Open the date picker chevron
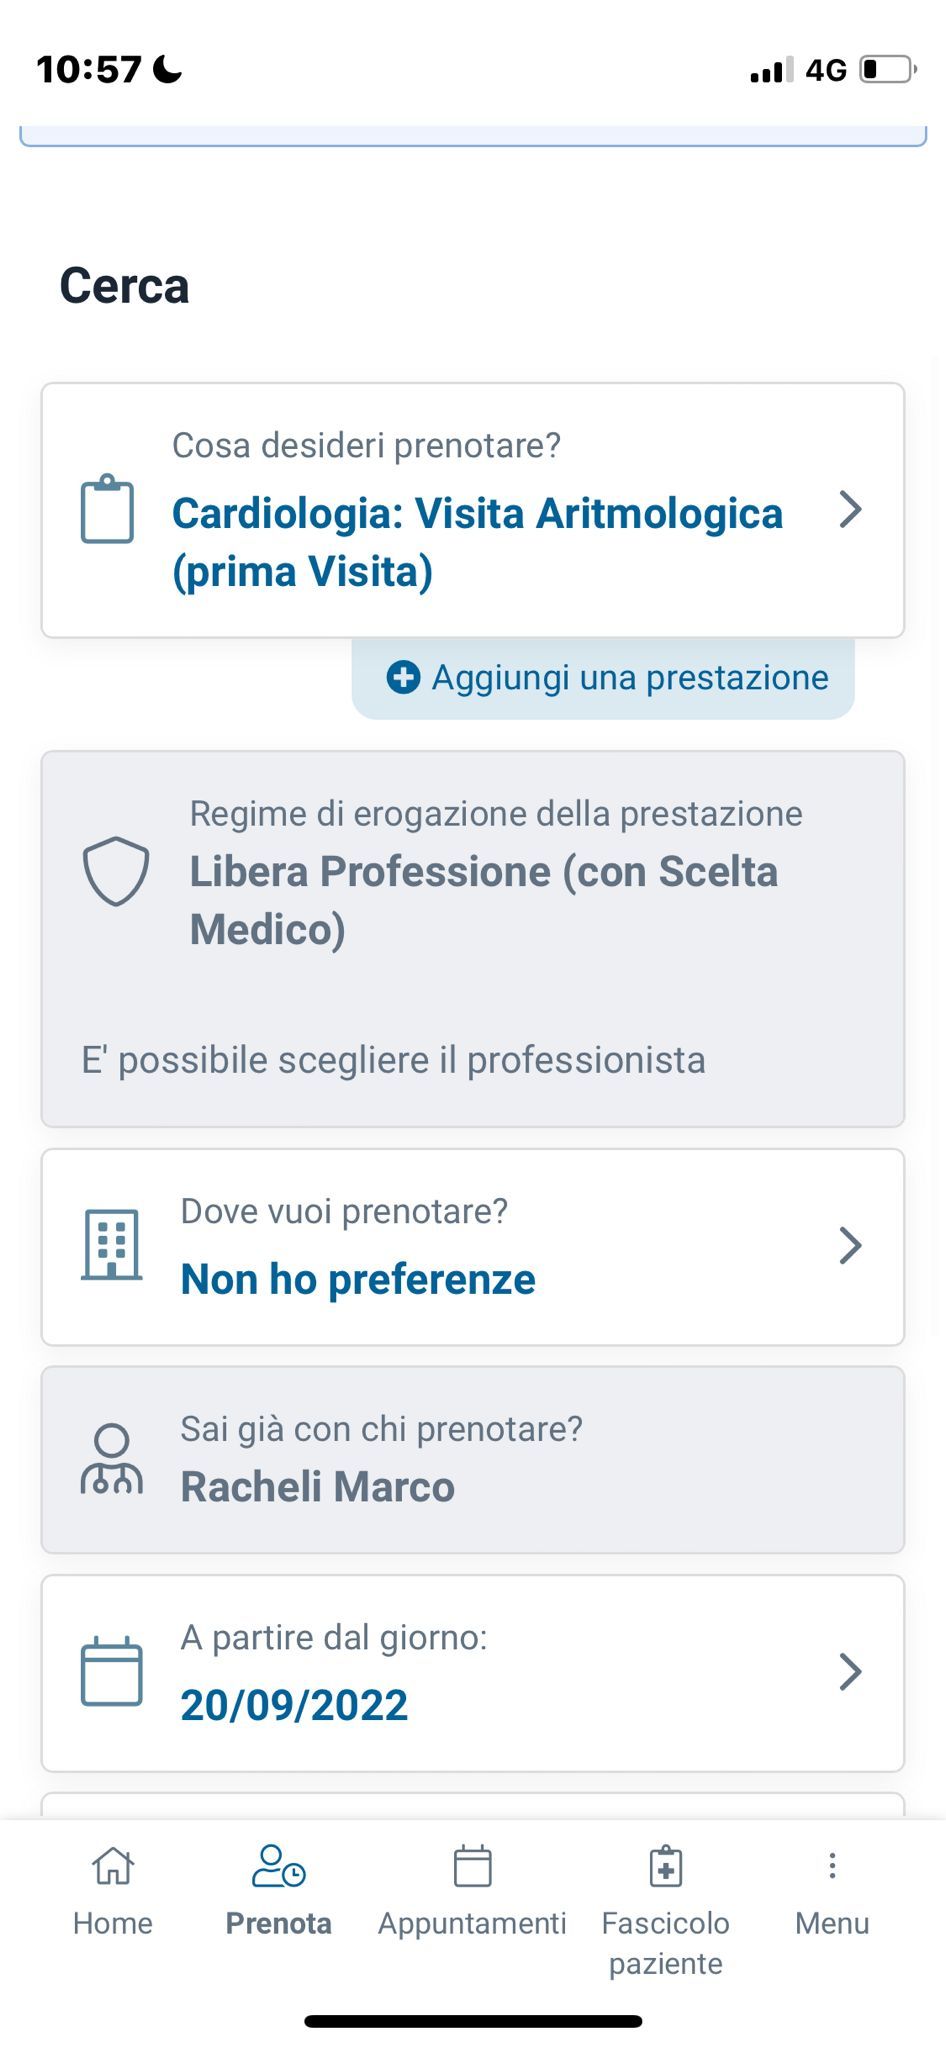 [850, 1671]
